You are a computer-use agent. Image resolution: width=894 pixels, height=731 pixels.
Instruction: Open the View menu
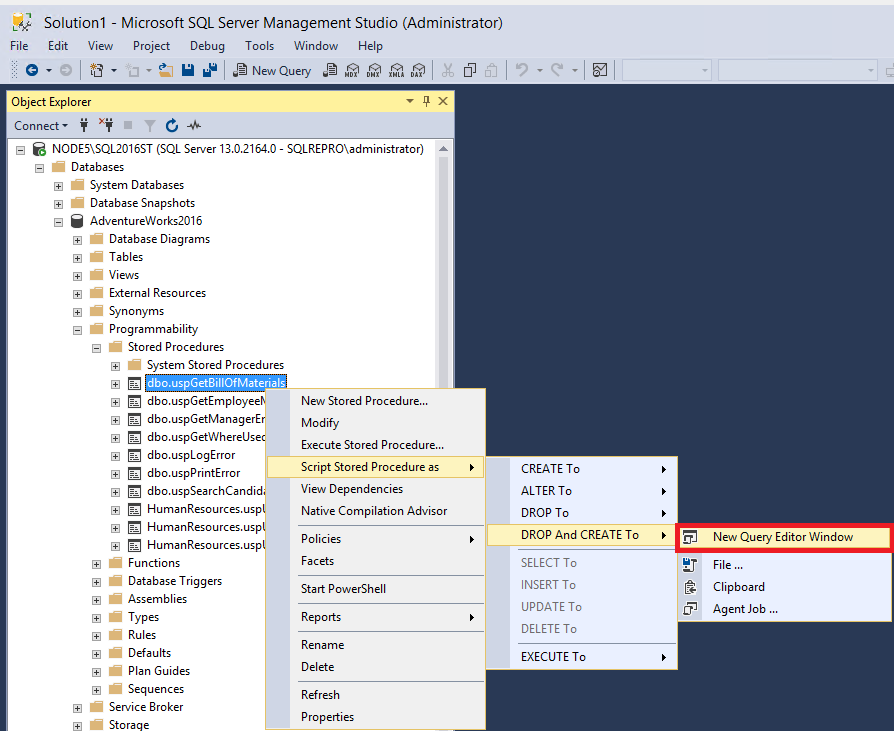(x=100, y=46)
